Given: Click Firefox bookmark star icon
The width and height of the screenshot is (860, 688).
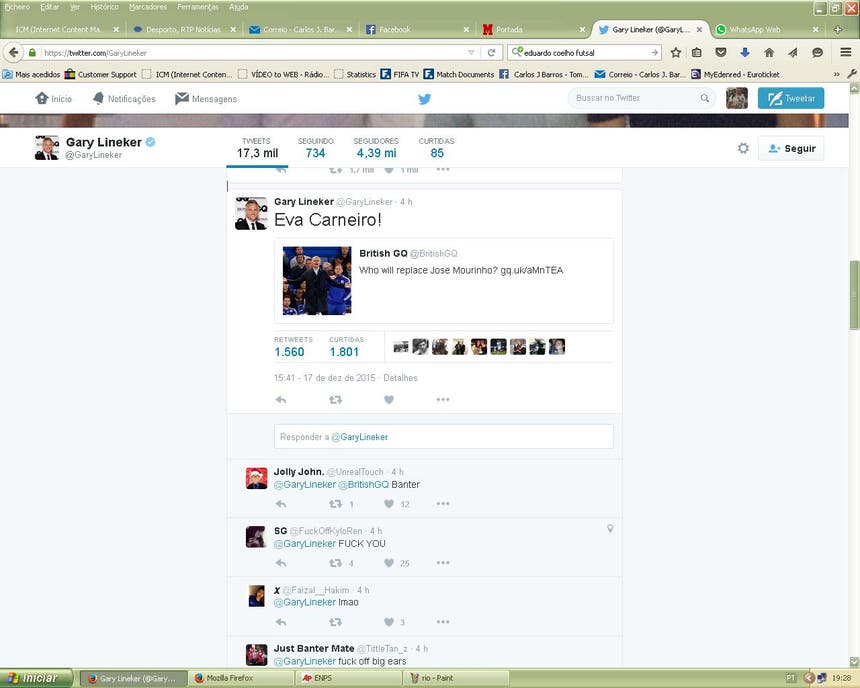Looking at the screenshot, I should pos(676,52).
